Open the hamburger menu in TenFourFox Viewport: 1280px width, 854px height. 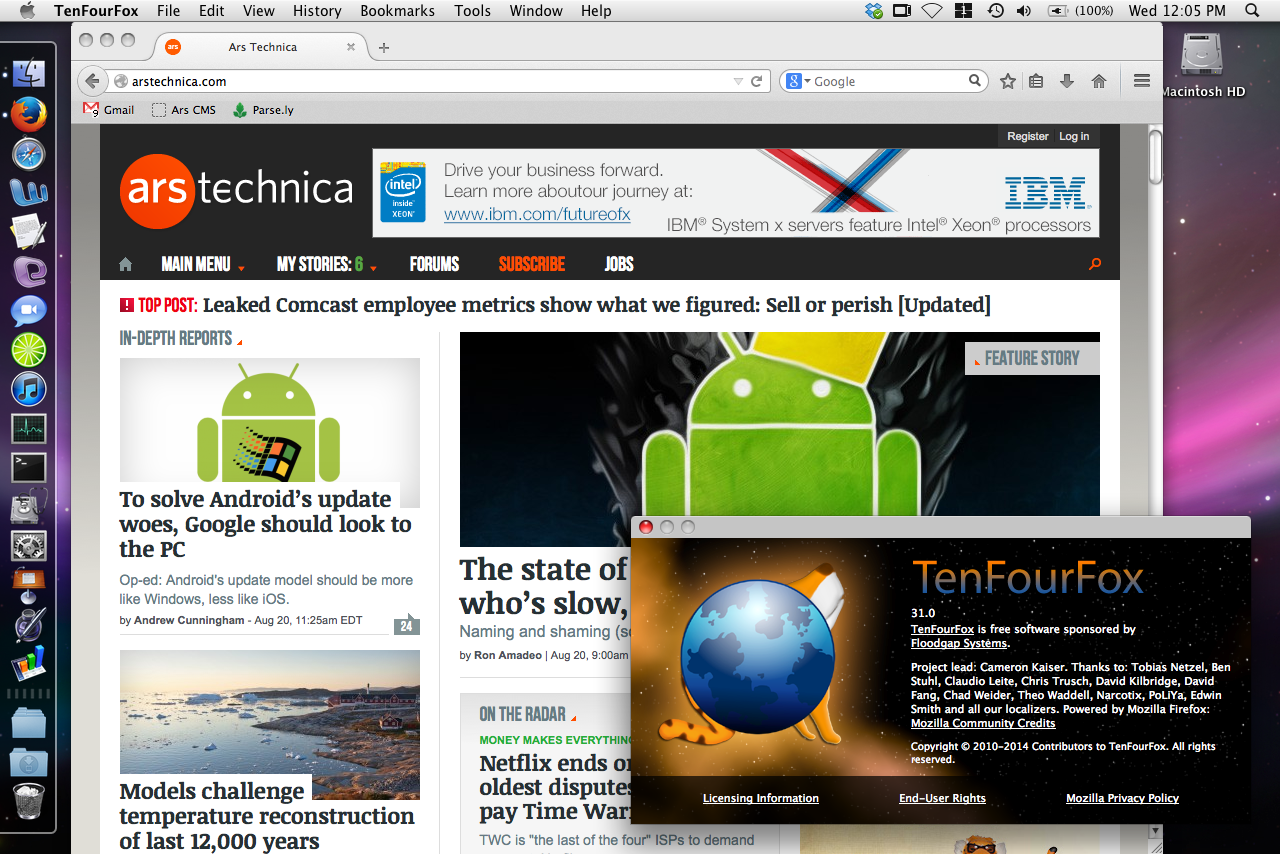1142,81
